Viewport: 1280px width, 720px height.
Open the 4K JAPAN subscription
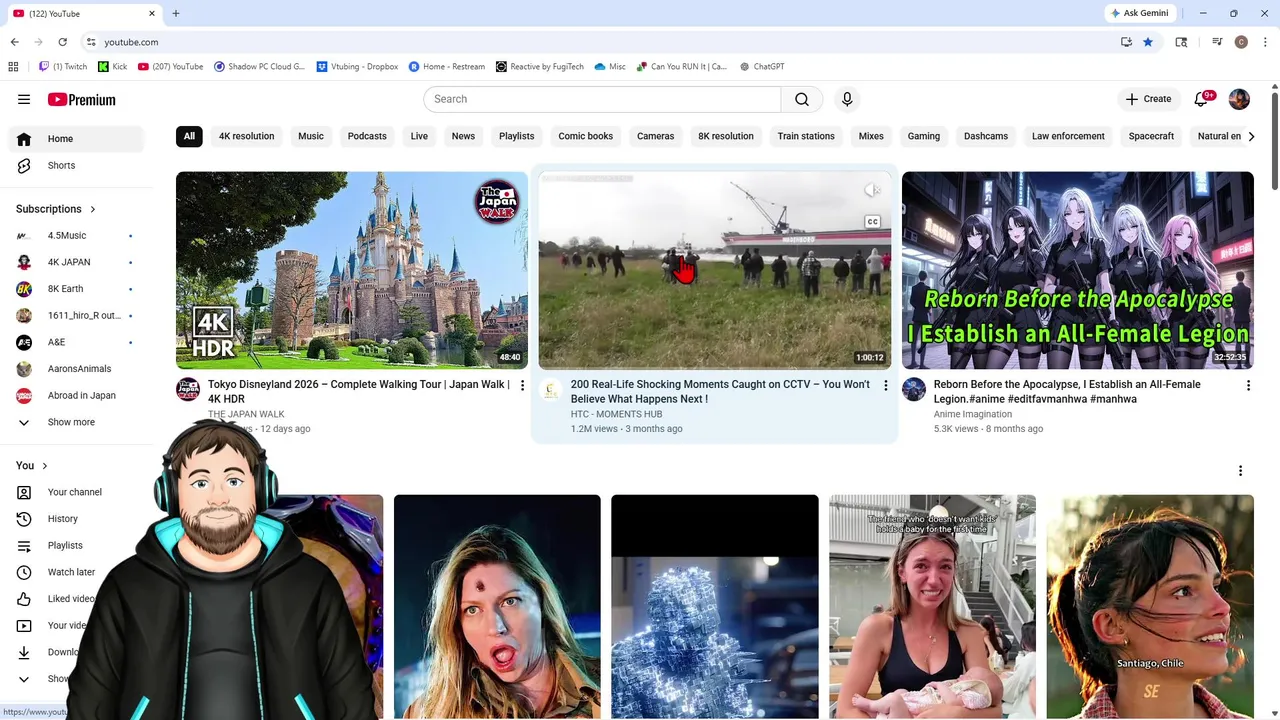pyautogui.click(x=76, y=263)
